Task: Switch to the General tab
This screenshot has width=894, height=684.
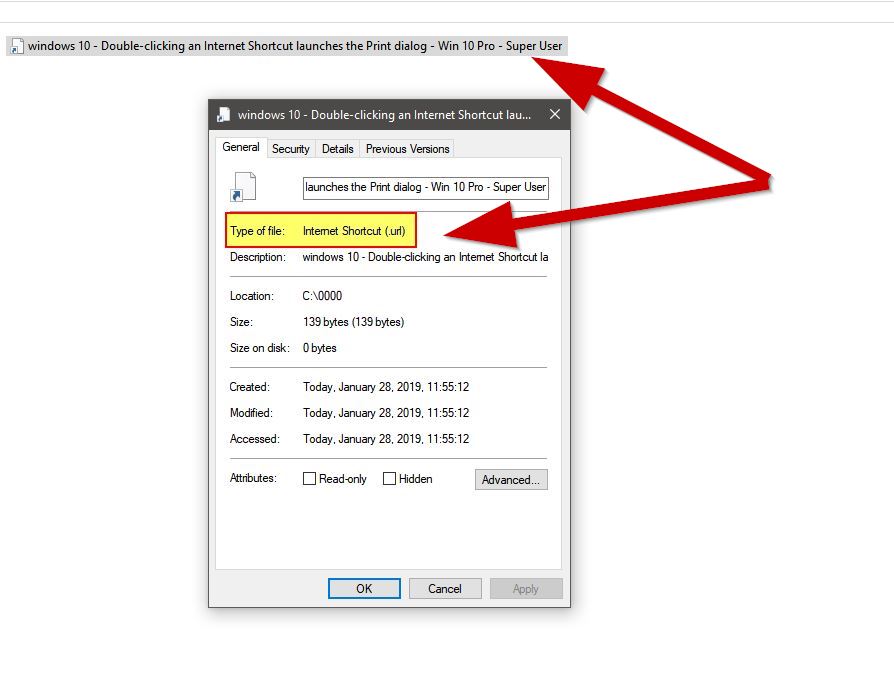Action: [x=241, y=147]
